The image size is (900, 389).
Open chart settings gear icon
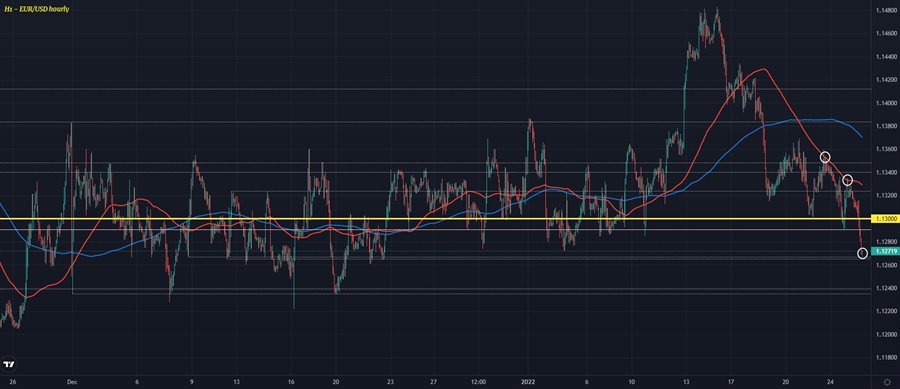(886, 381)
